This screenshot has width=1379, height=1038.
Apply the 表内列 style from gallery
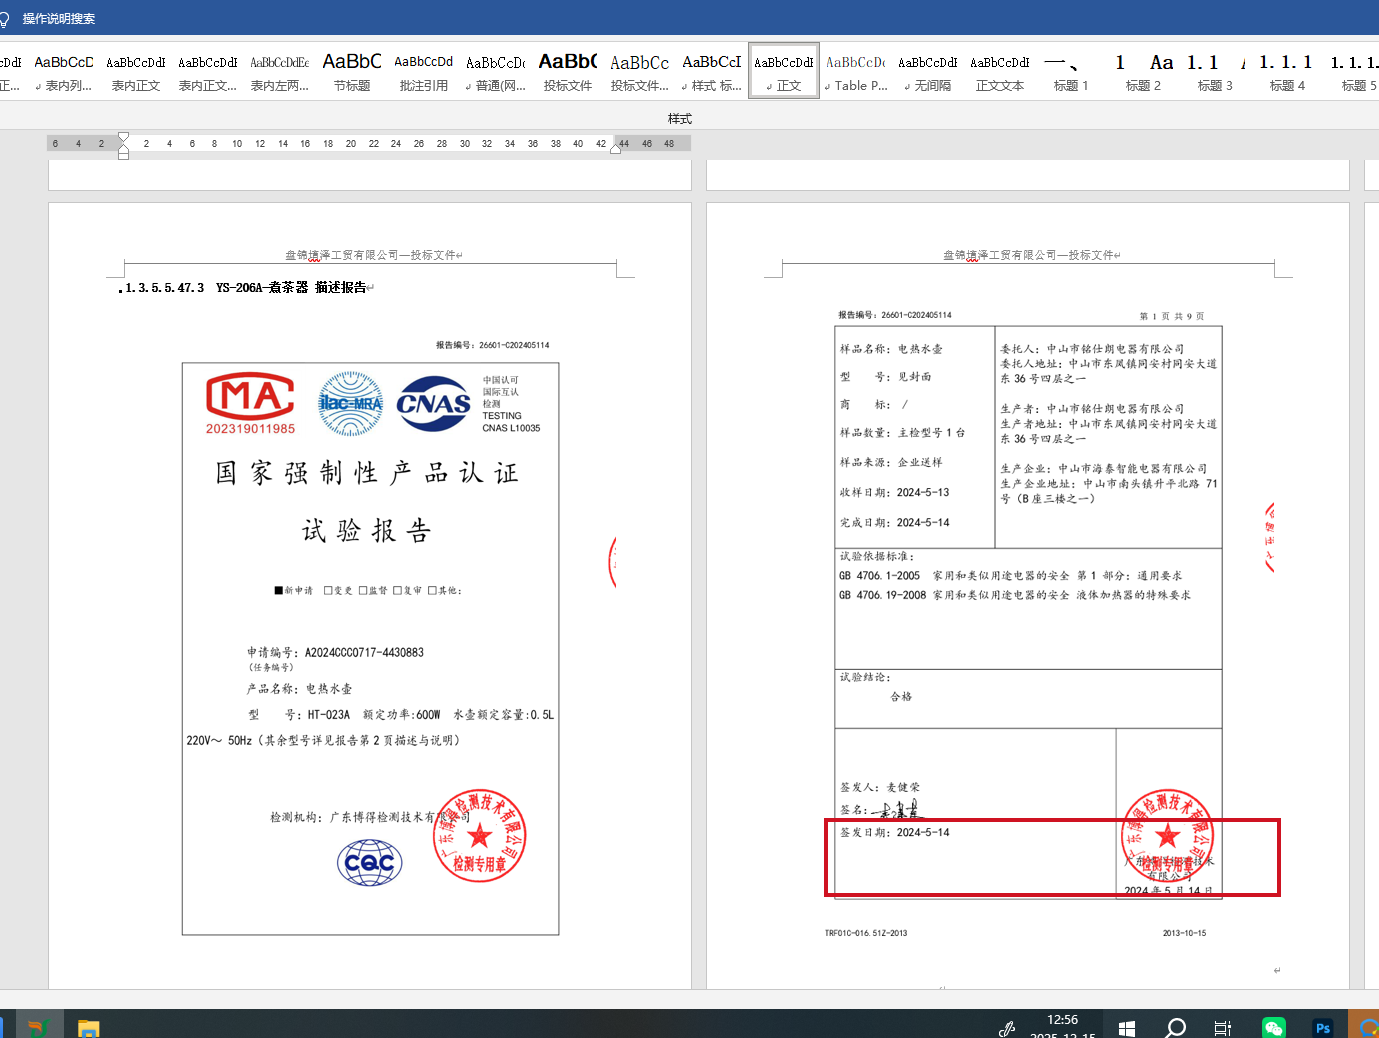[x=64, y=72]
